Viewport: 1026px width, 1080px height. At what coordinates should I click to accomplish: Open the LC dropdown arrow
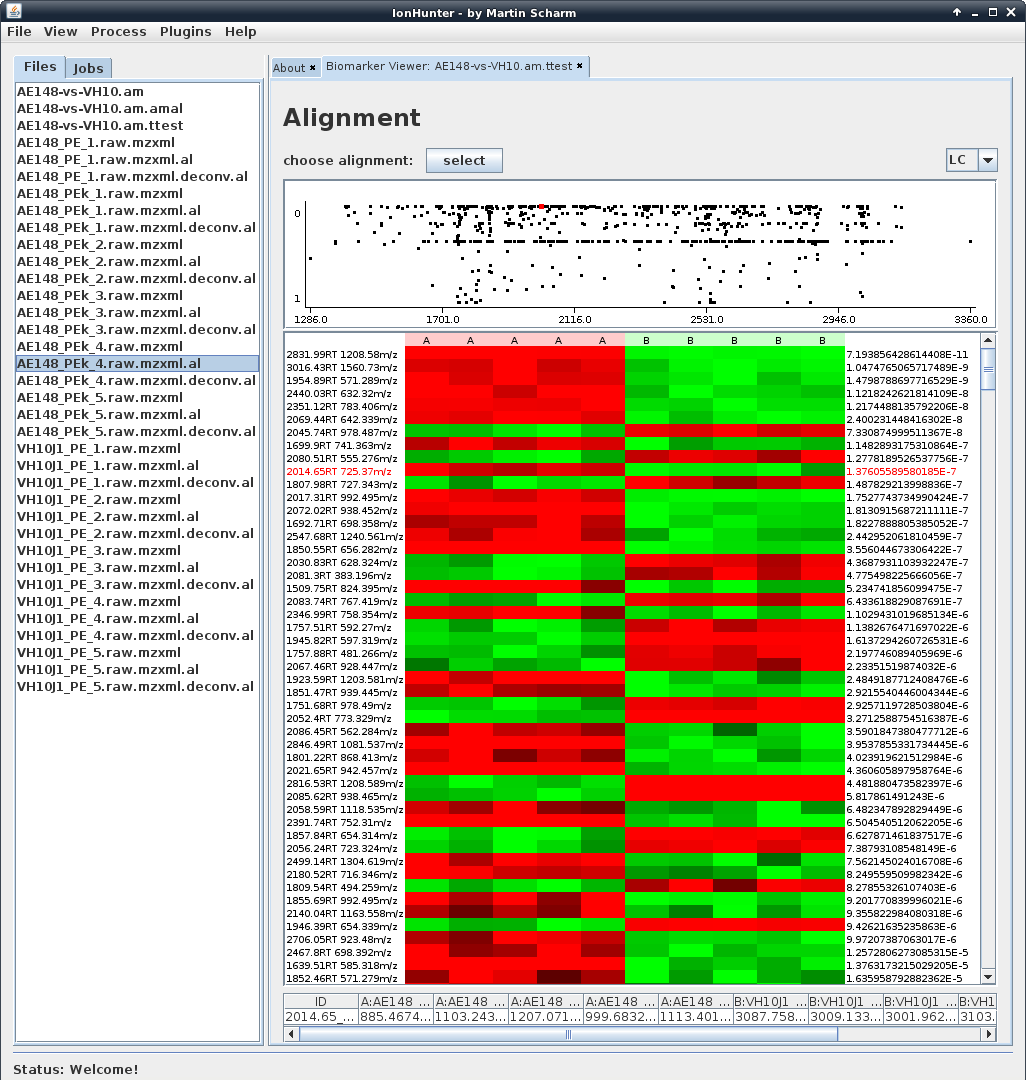point(987,160)
